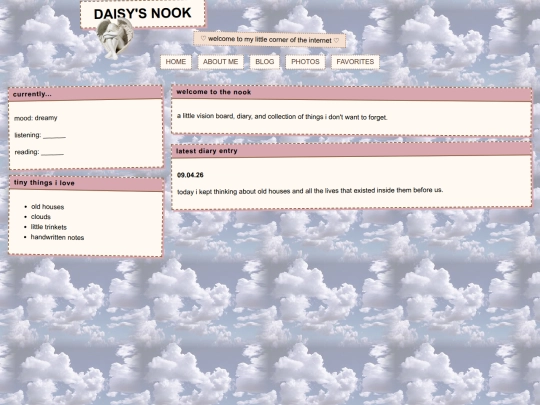The width and height of the screenshot is (540, 405).
Task: Open the FAVORITES navigation button
Action: 355,62
